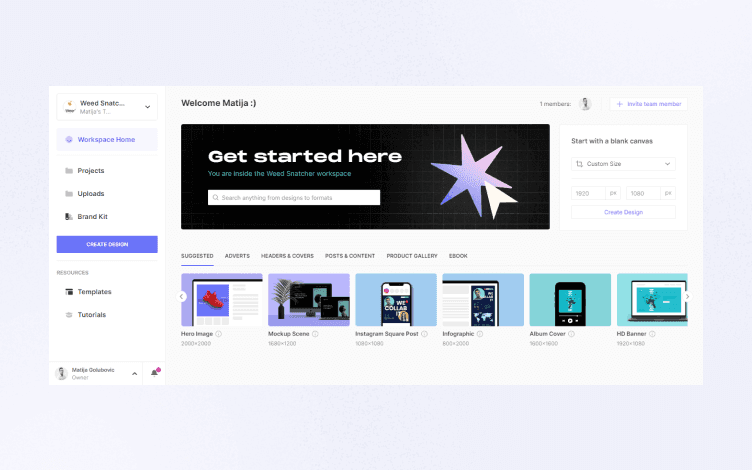The width and height of the screenshot is (752, 470).
Task: Expand the Weed Snatcher workspace switcher
Action: coord(107,107)
